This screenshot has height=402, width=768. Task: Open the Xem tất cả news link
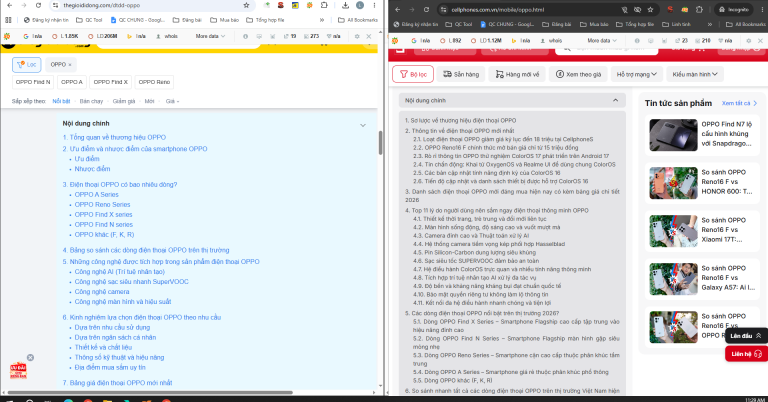[x=739, y=103]
